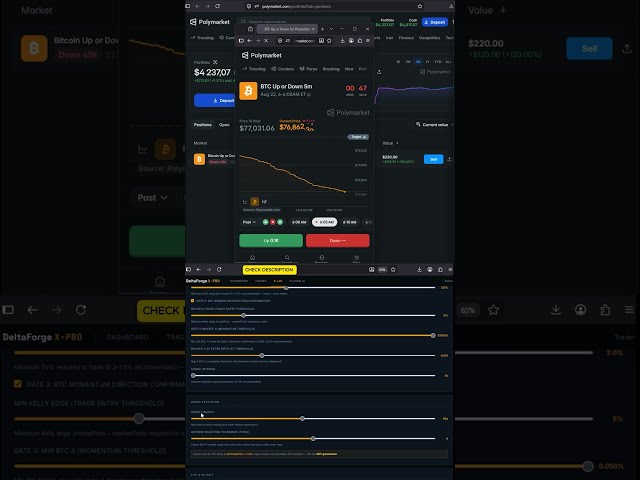The width and height of the screenshot is (640, 480).
Task: Adjust the Gate 3 Min BTC momentum slider handle
Action: (x=433, y=336)
